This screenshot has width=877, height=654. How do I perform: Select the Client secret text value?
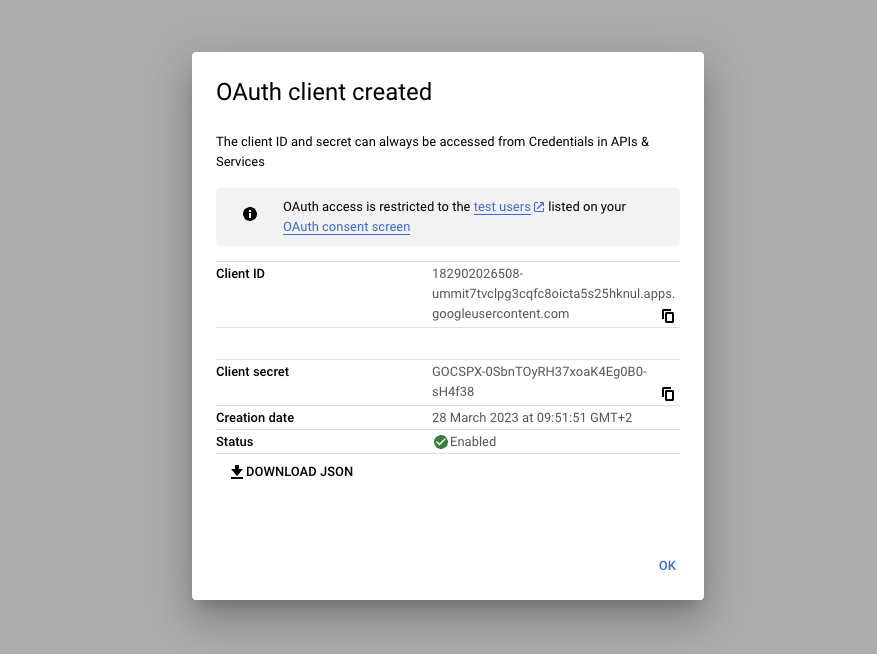pos(540,381)
